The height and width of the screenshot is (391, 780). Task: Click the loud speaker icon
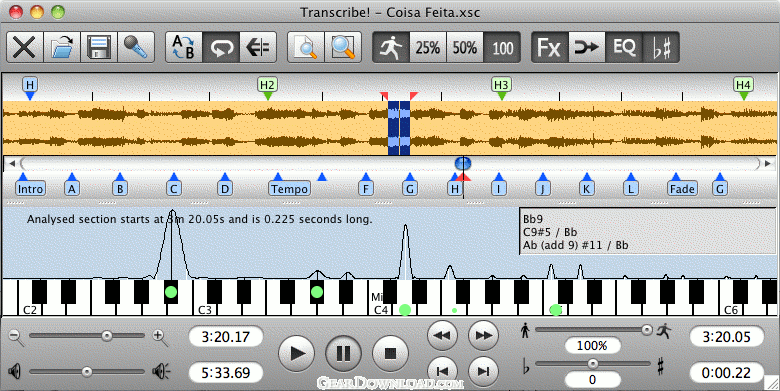[x=162, y=371]
